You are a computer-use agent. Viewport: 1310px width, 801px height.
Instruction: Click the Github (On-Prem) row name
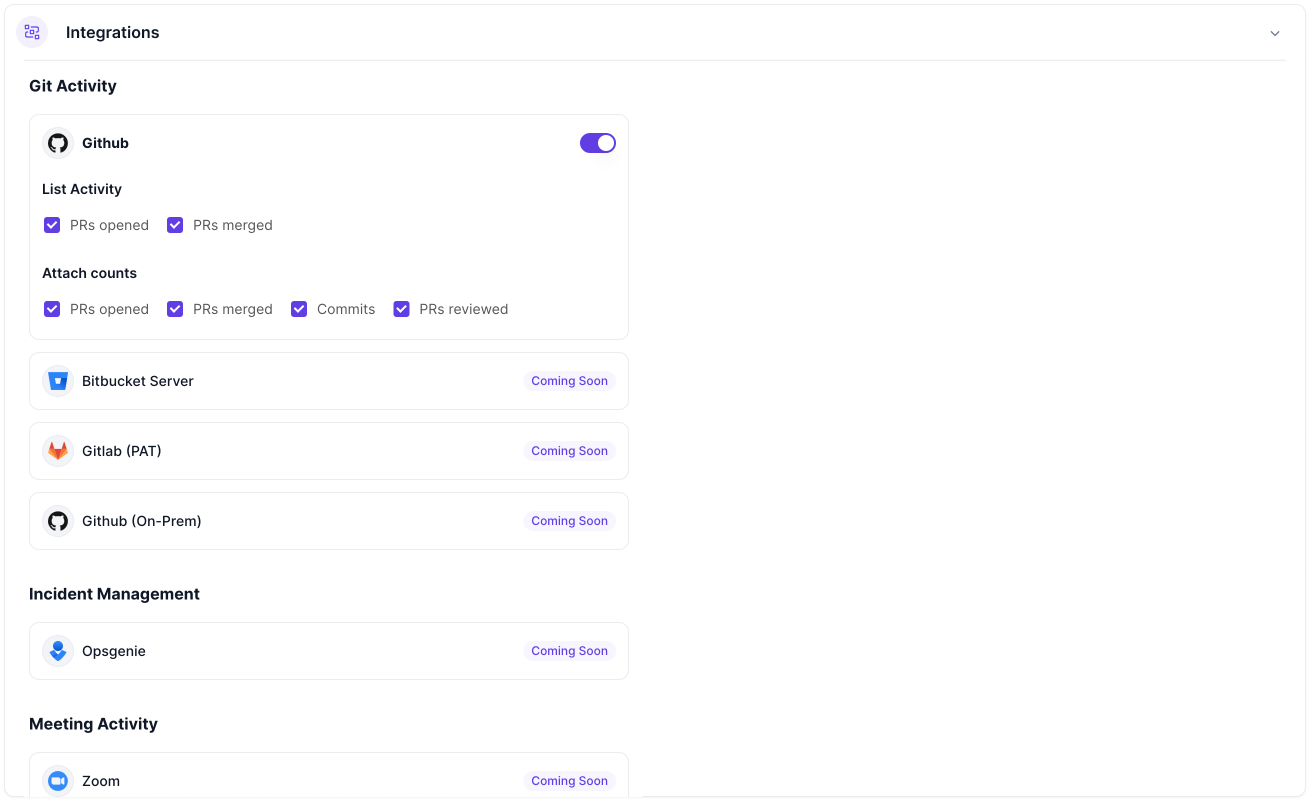[142, 521]
